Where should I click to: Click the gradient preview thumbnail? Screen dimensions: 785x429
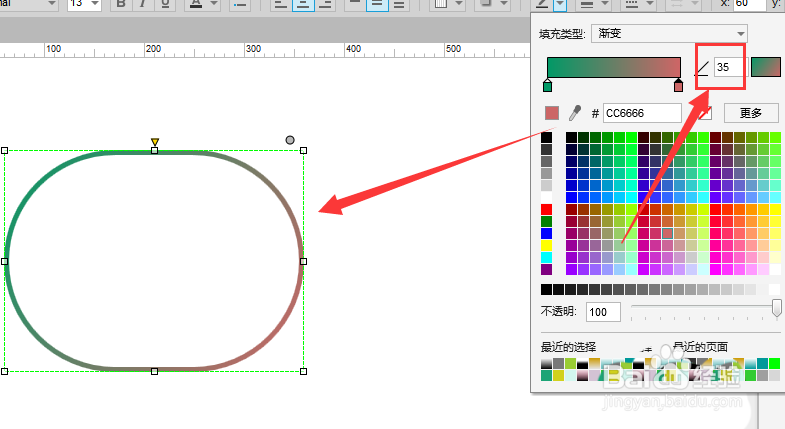pyautogui.click(x=766, y=67)
